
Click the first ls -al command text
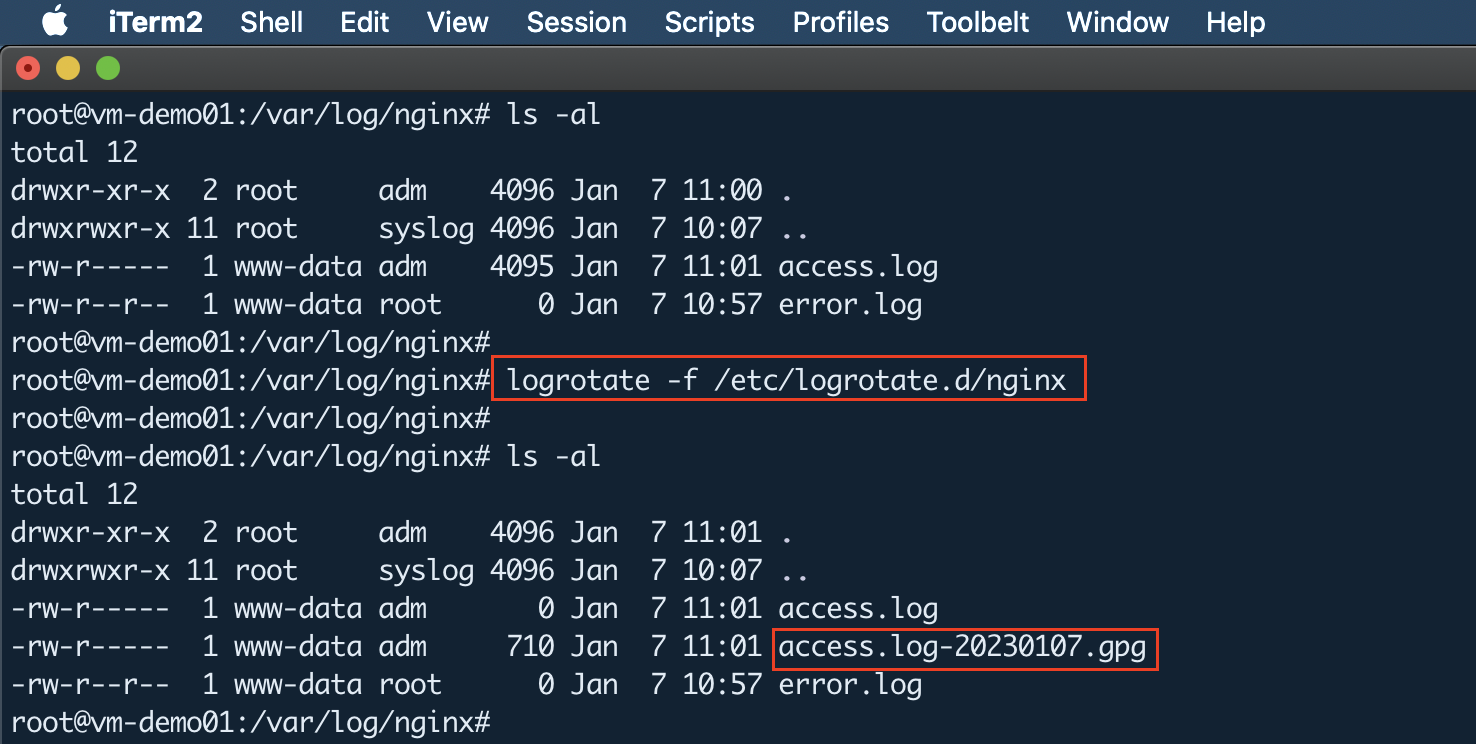tap(554, 114)
